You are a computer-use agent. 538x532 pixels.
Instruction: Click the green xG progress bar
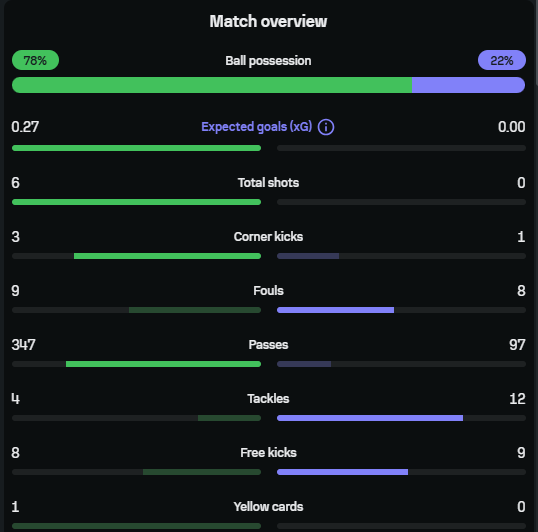click(x=136, y=148)
